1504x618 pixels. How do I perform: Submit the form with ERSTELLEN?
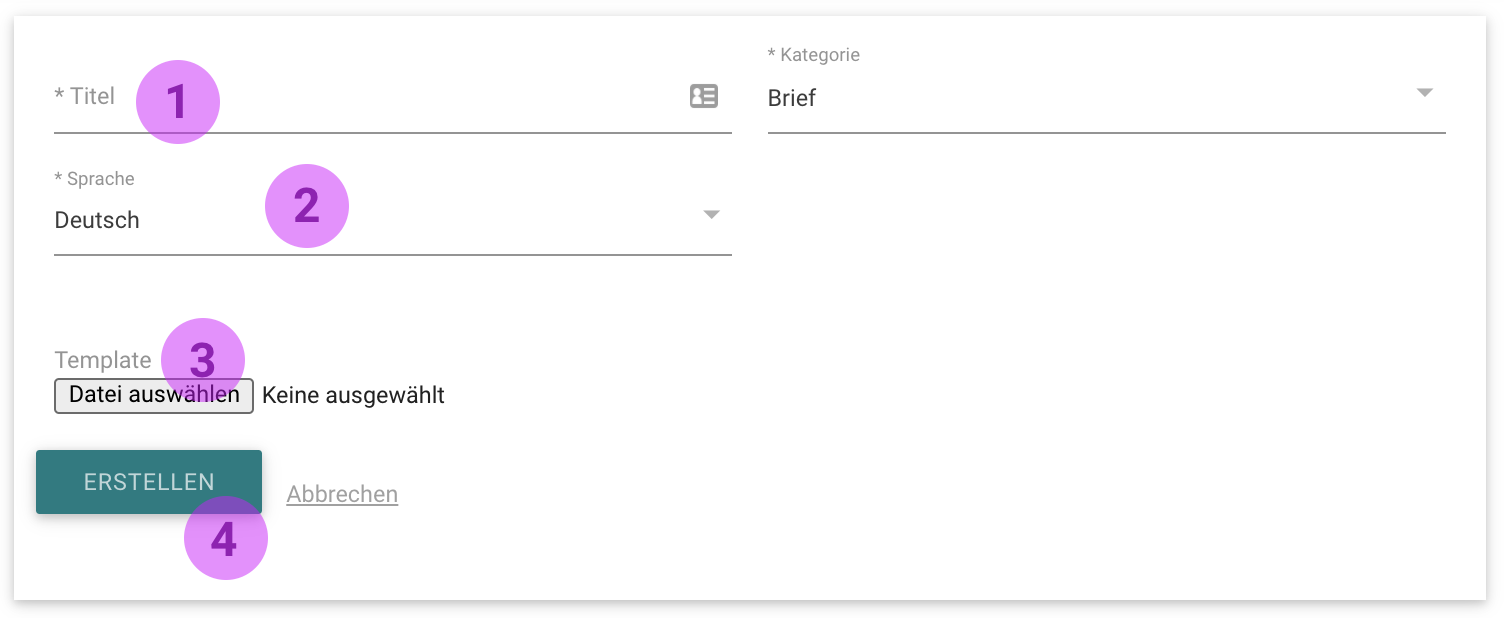click(x=149, y=482)
